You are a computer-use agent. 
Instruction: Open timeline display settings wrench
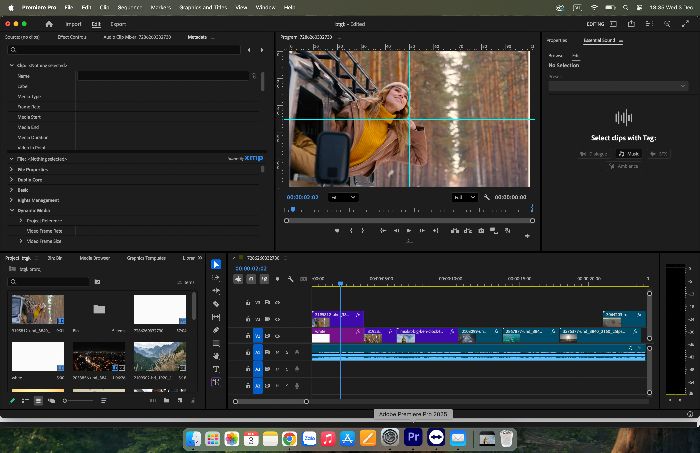pyautogui.click(x=291, y=279)
